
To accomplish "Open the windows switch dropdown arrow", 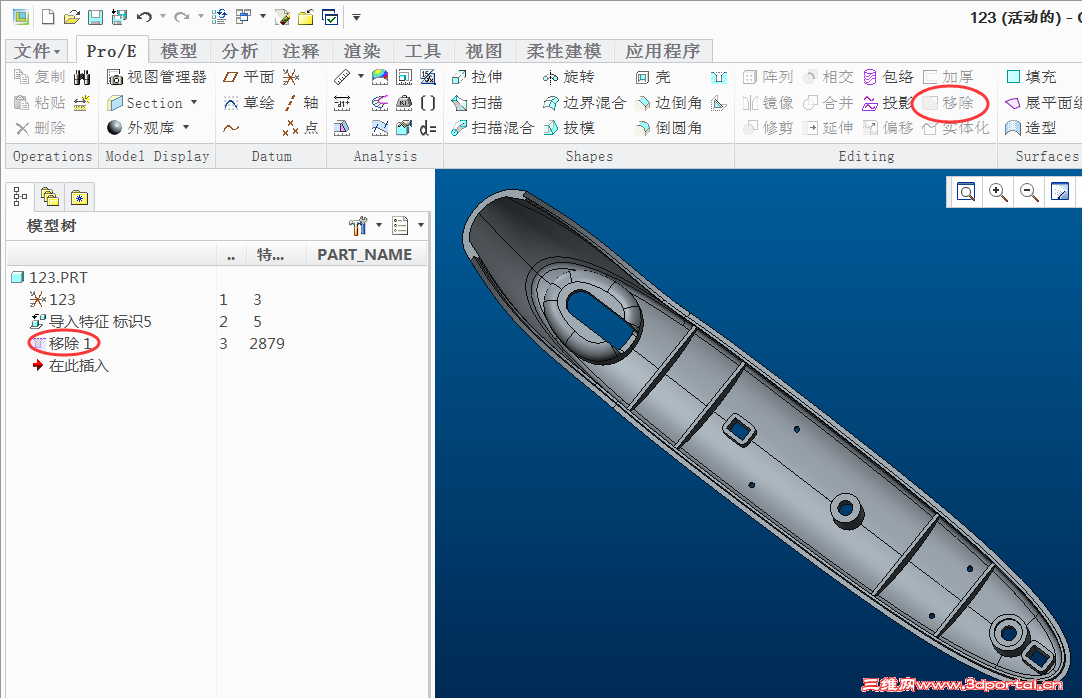I will (263, 17).
